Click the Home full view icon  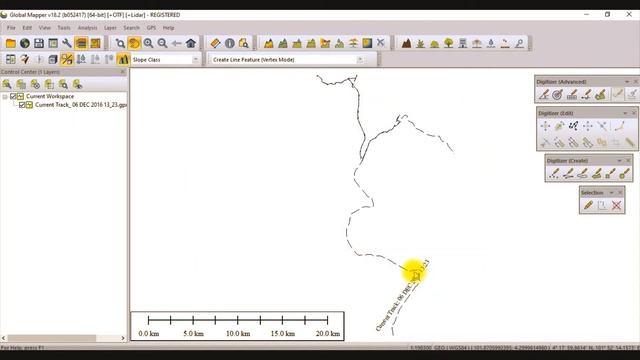191,43
